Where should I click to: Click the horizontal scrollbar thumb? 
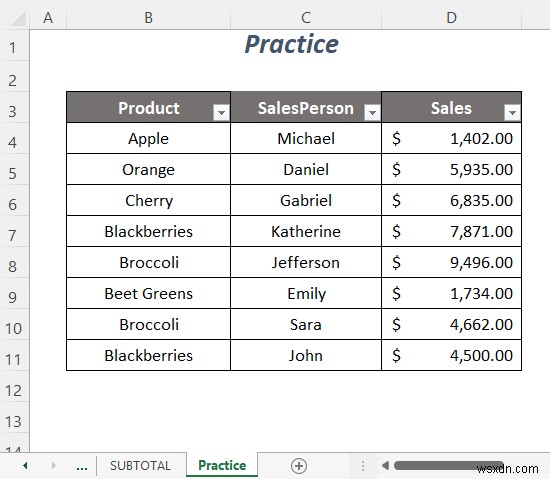coord(449,465)
